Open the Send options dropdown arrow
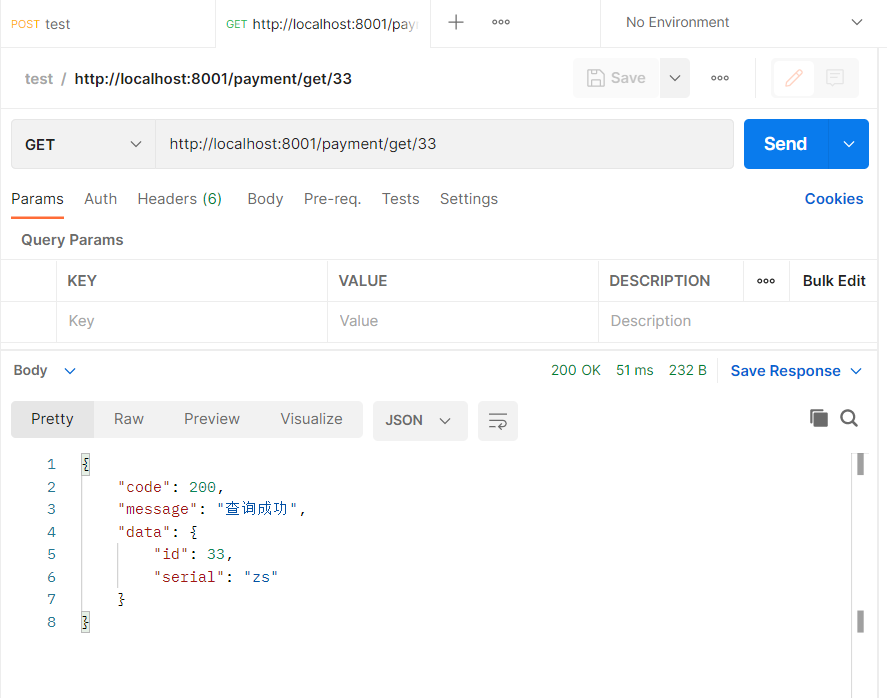The height and width of the screenshot is (698, 887). [x=849, y=144]
